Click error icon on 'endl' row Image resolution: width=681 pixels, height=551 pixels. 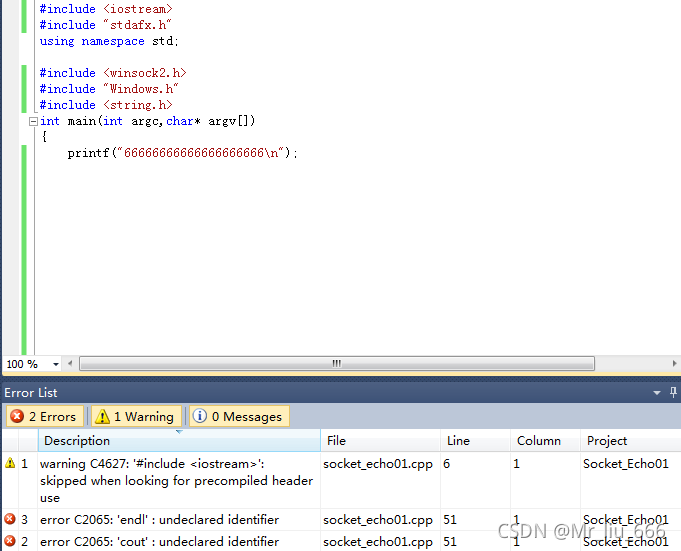point(10,519)
